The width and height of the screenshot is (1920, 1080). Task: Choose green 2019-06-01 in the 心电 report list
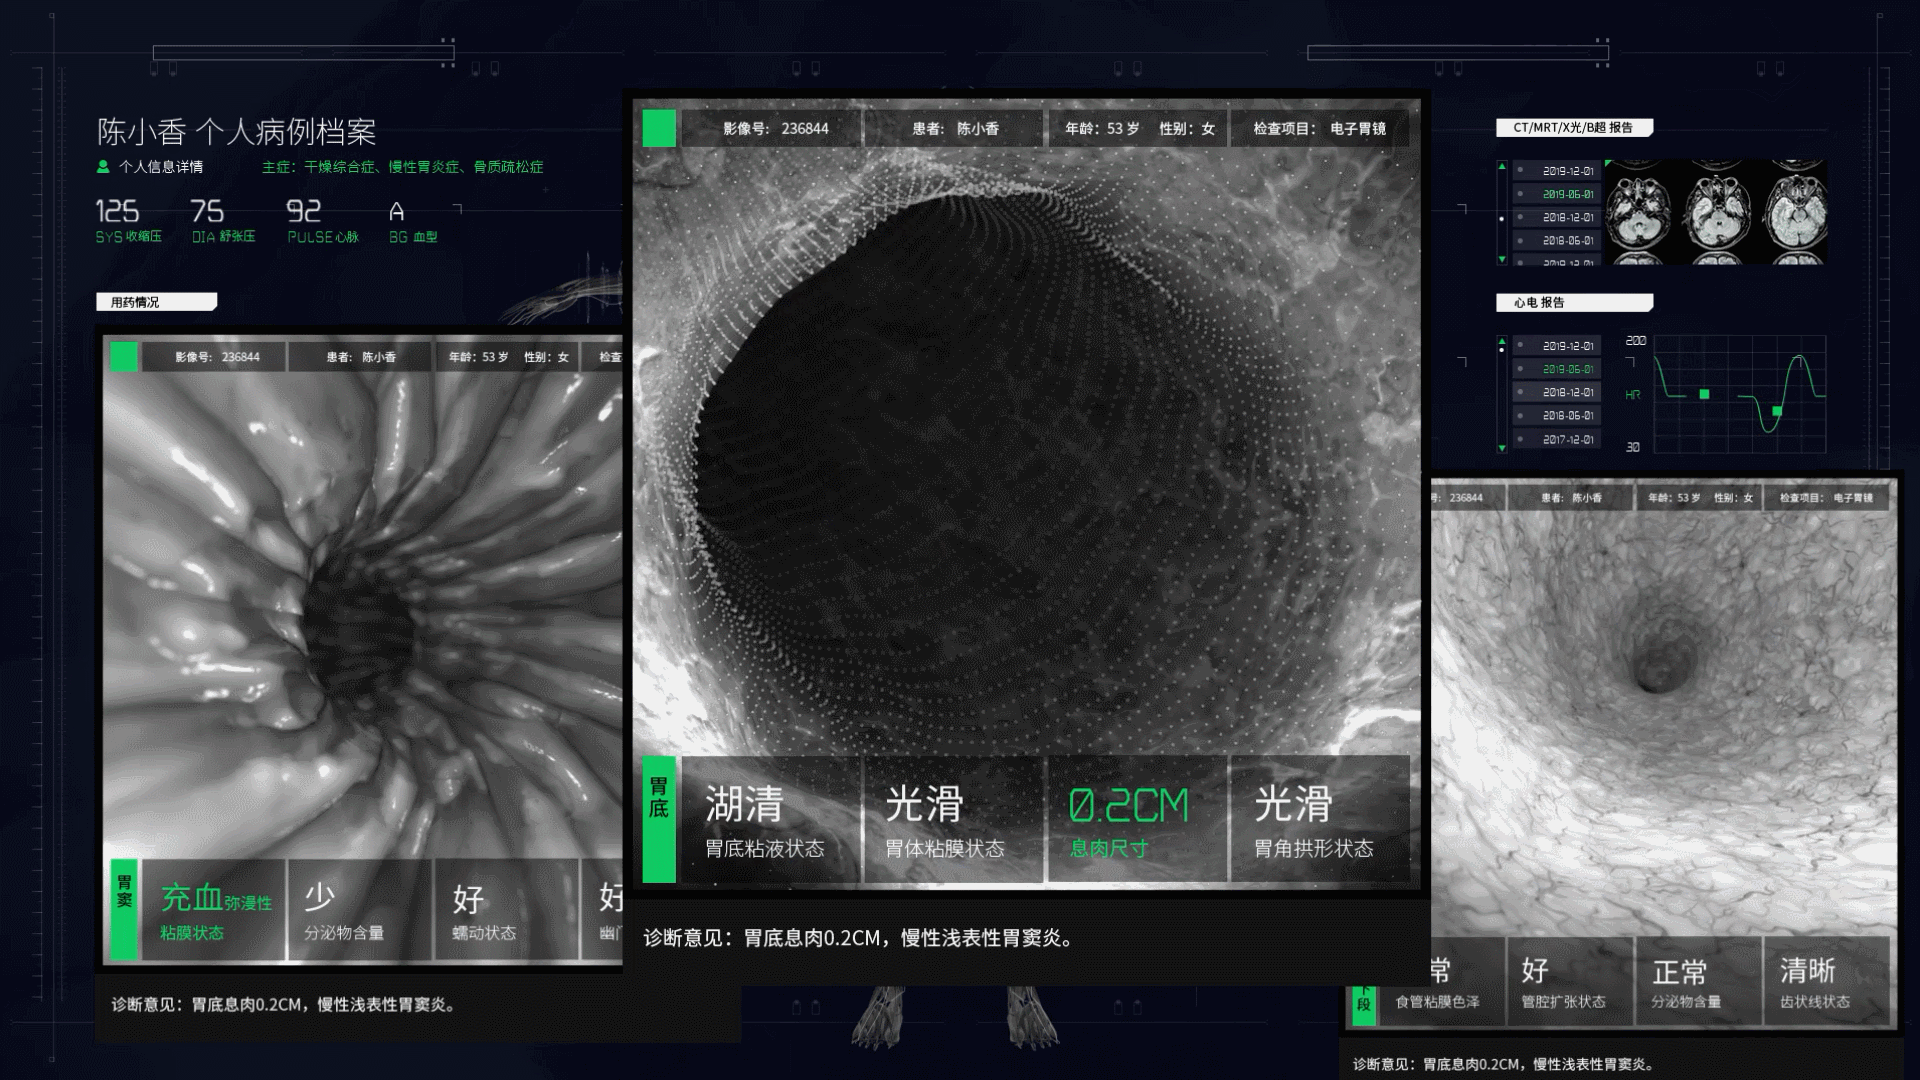point(1557,369)
